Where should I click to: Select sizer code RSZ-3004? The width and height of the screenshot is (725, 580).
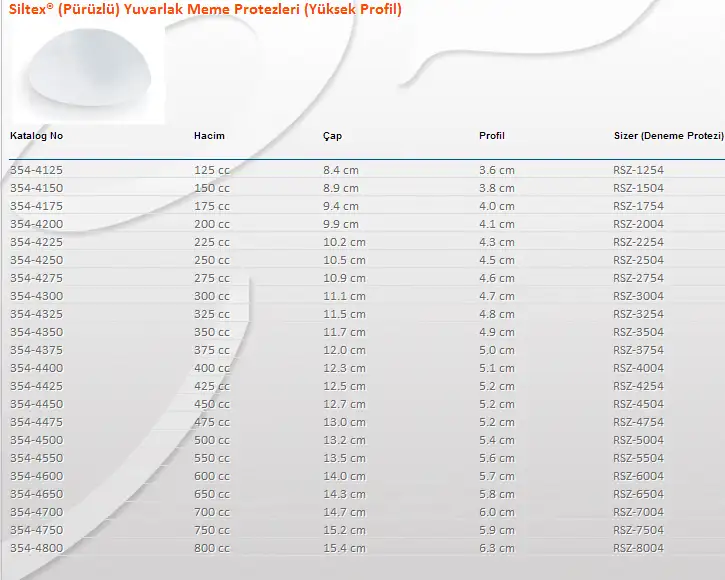coord(638,296)
